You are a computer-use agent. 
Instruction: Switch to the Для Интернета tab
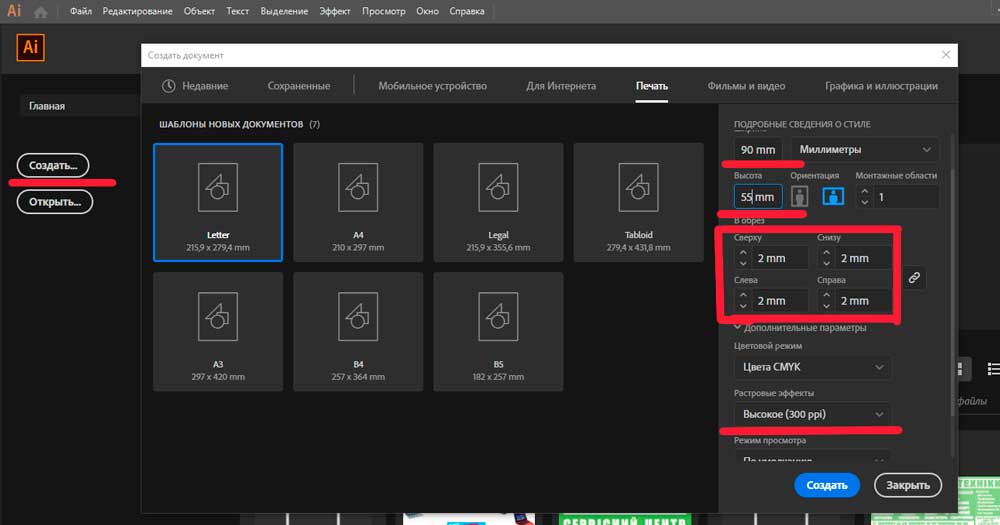(561, 85)
